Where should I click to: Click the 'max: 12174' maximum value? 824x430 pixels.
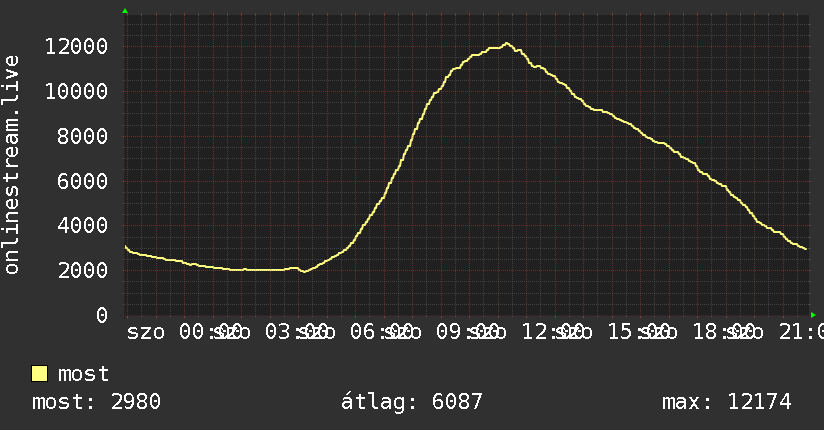click(726, 402)
